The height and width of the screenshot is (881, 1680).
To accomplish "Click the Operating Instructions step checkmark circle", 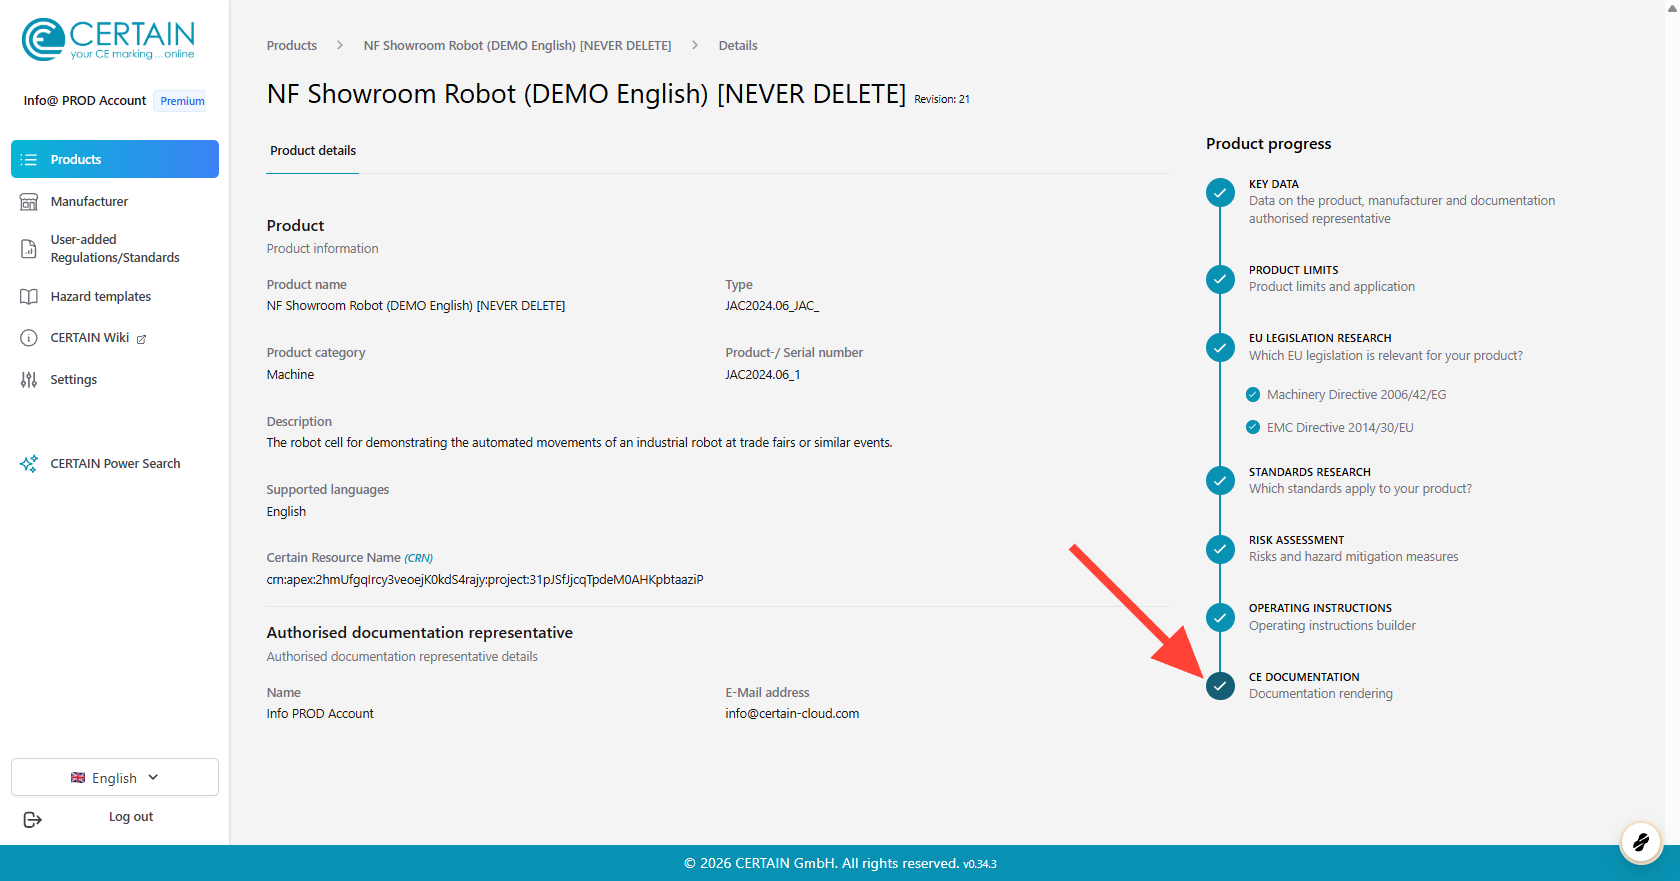I will [1220, 617].
